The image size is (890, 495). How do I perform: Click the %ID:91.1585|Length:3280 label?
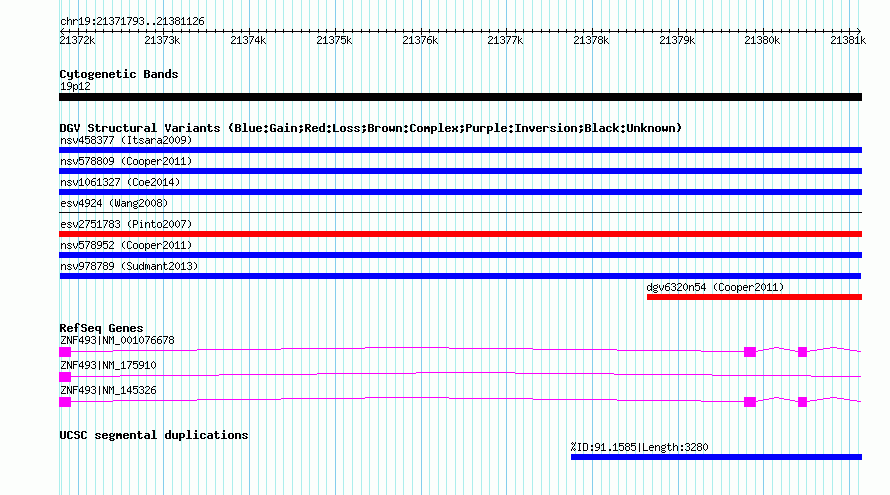pos(640,447)
